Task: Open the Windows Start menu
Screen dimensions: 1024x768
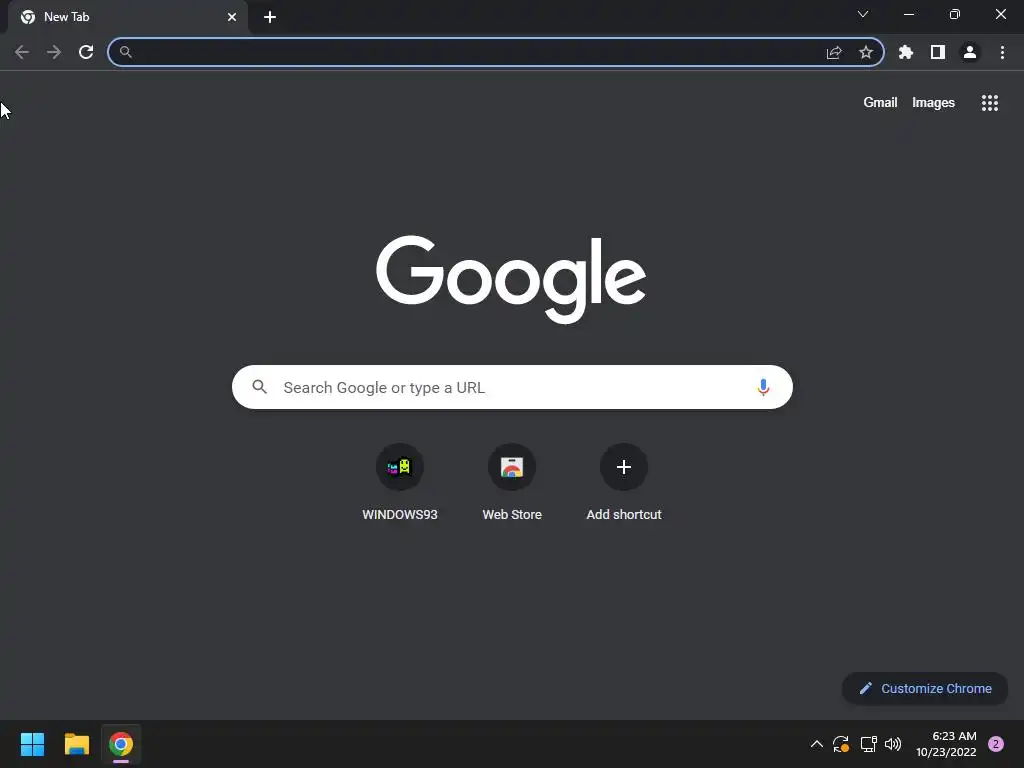Action: pyautogui.click(x=32, y=744)
